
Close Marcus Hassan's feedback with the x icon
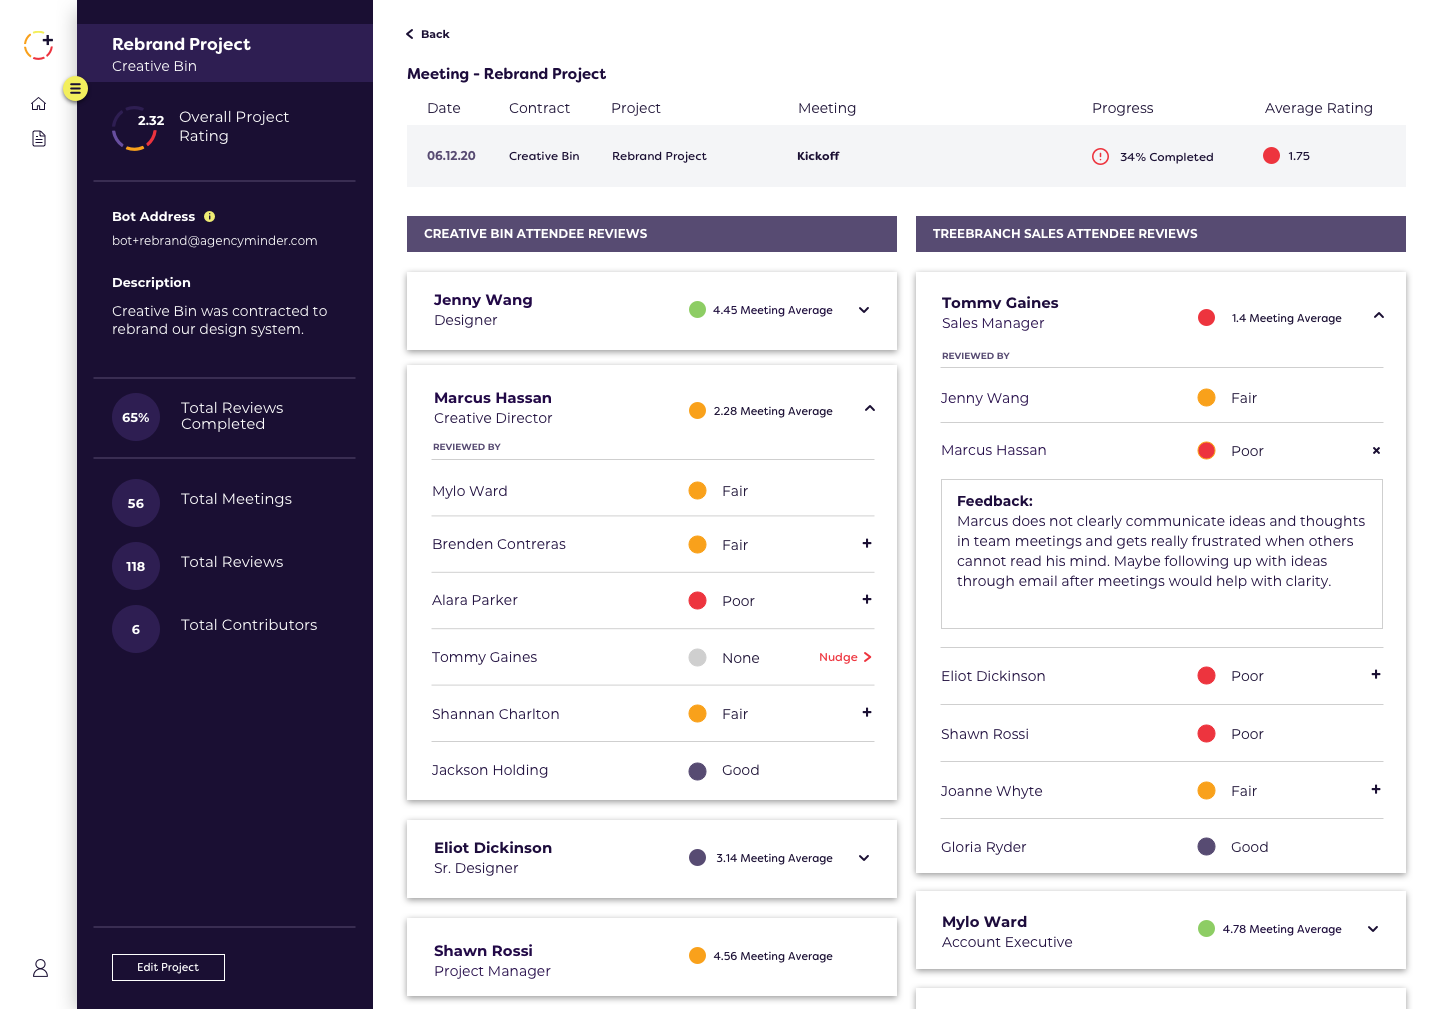tap(1376, 451)
